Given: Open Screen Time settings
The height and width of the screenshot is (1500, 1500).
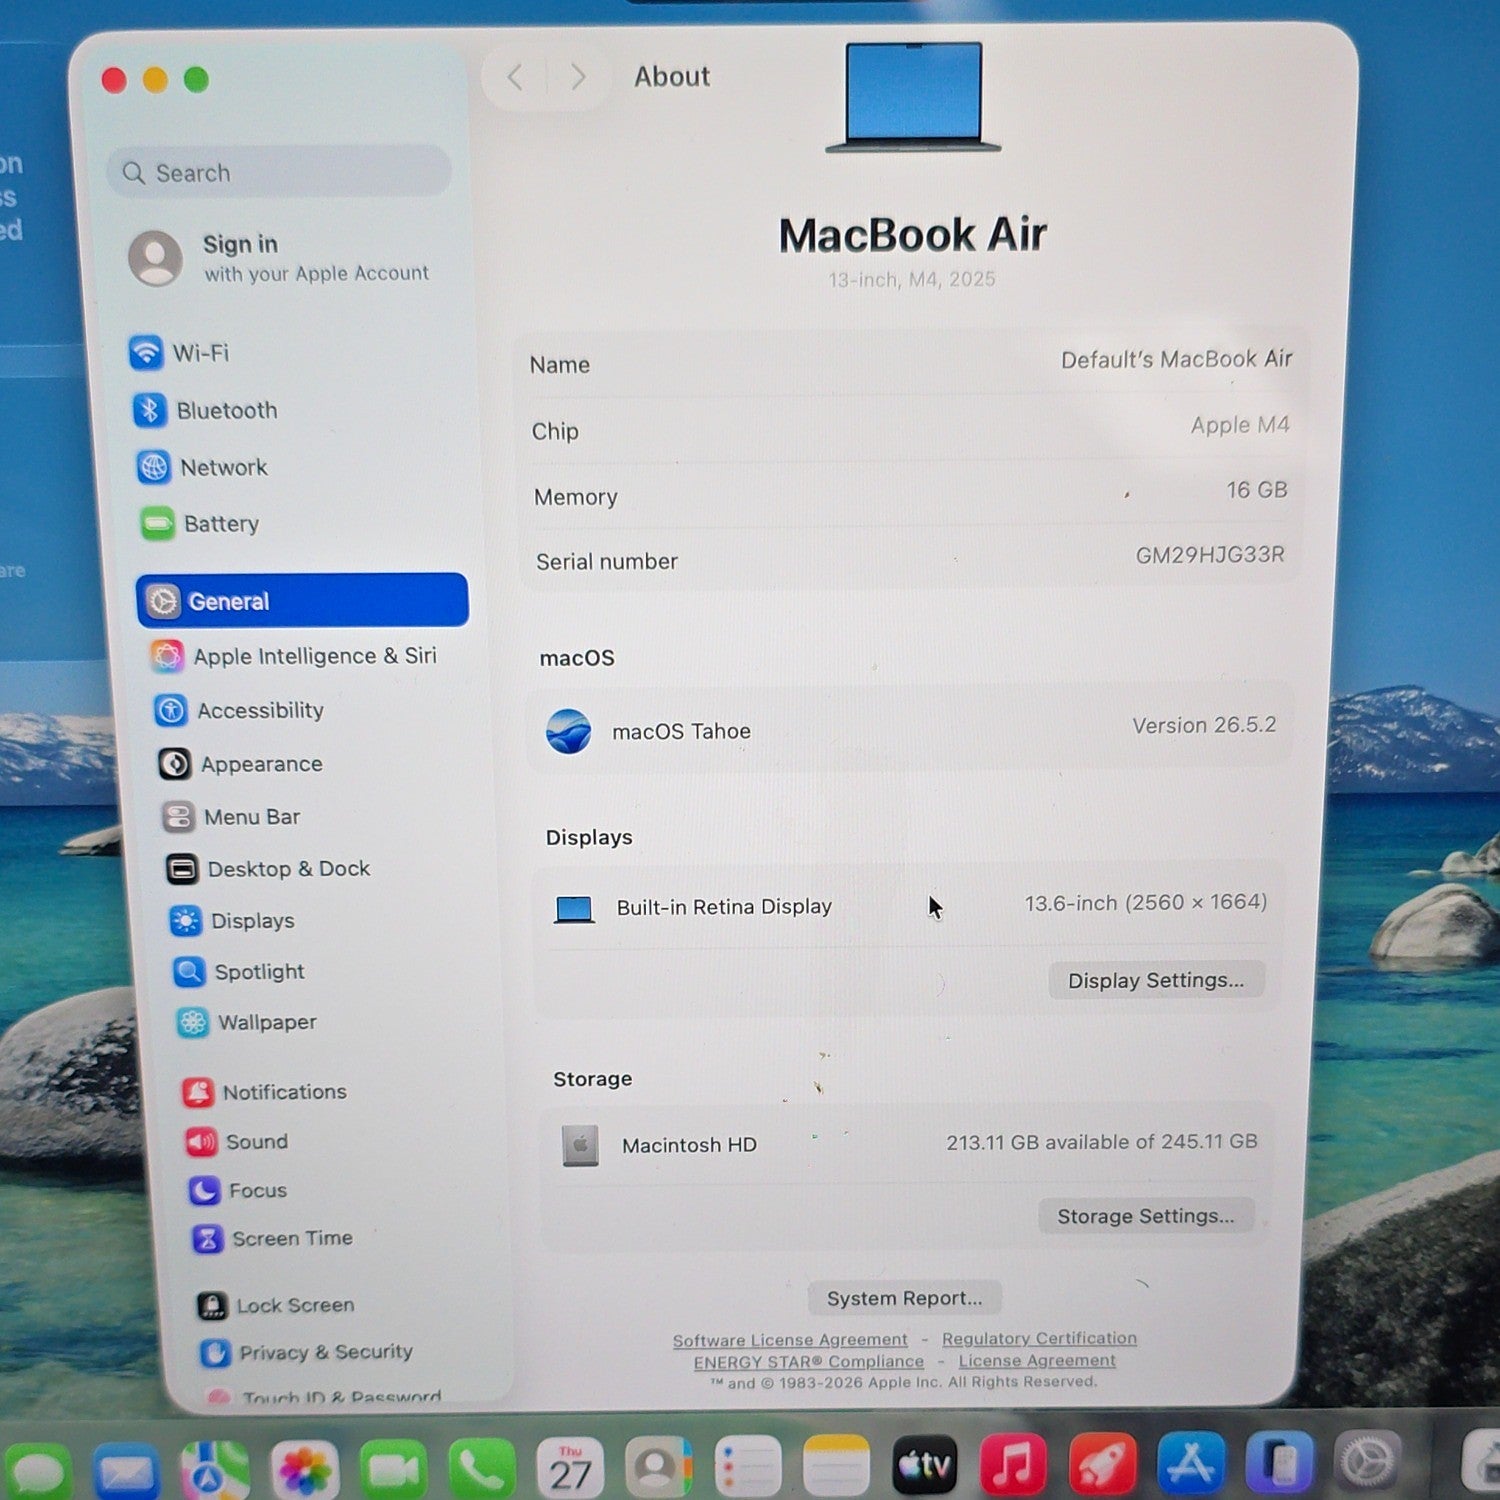Looking at the screenshot, I should [x=272, y=1239].
